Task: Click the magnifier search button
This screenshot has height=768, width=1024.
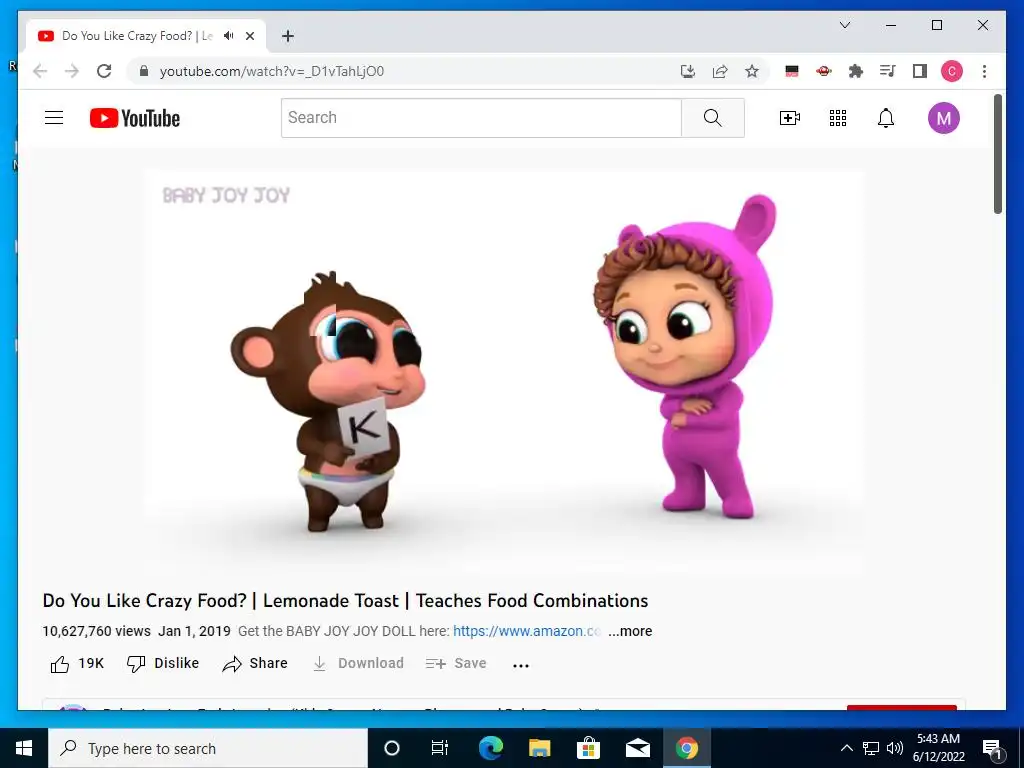Action: click(712, 118)
